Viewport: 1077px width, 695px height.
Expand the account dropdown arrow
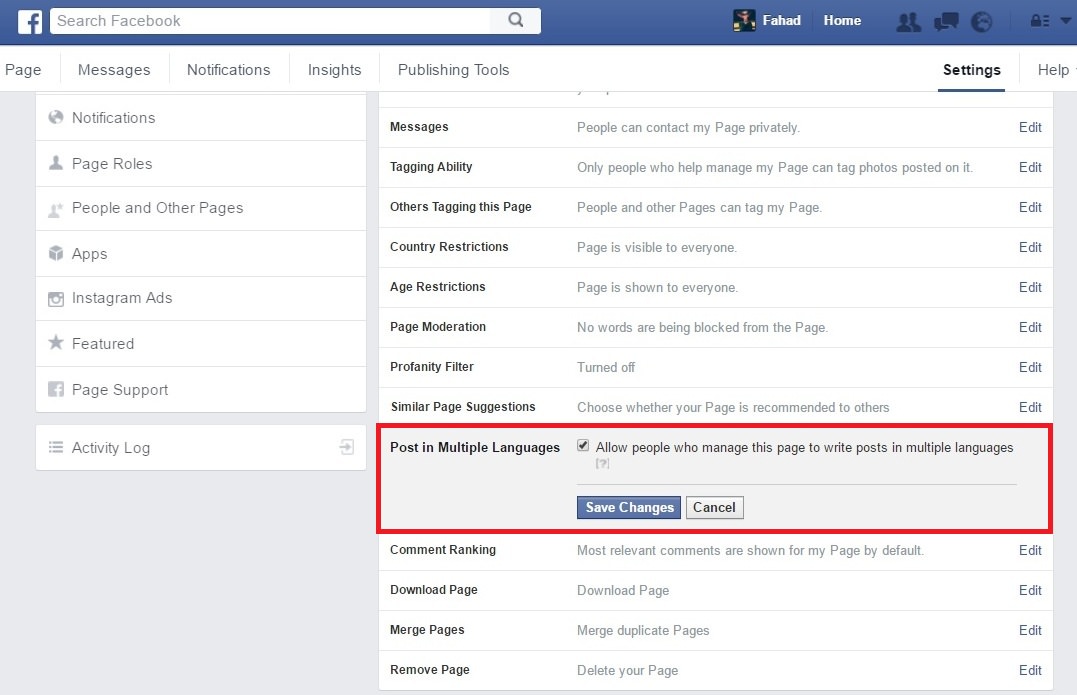(x=1065, y=21)
